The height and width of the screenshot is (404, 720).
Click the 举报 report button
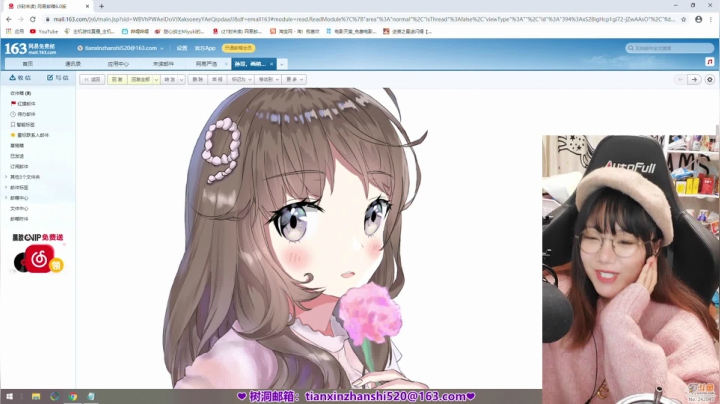[217, 79]
